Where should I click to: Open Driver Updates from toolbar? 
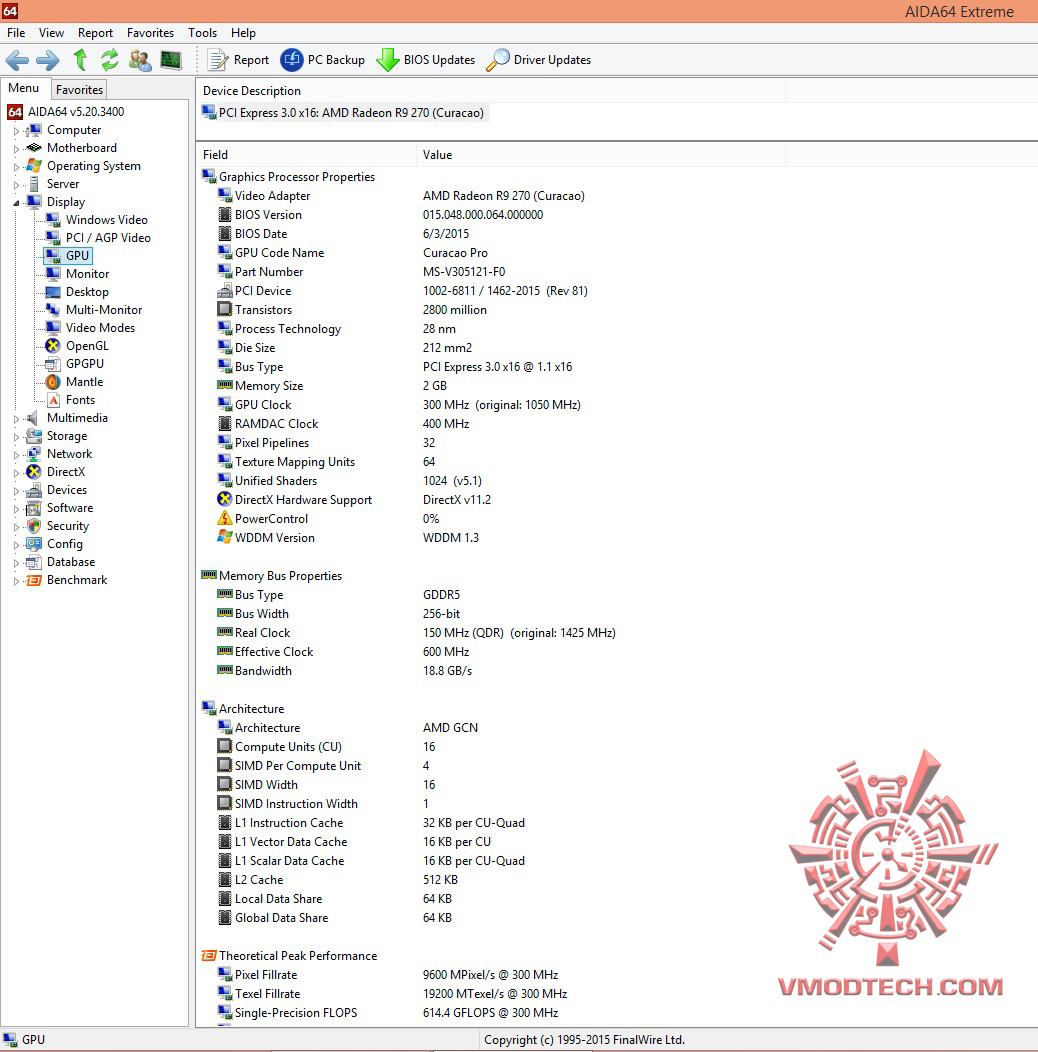tap(538, 60)
